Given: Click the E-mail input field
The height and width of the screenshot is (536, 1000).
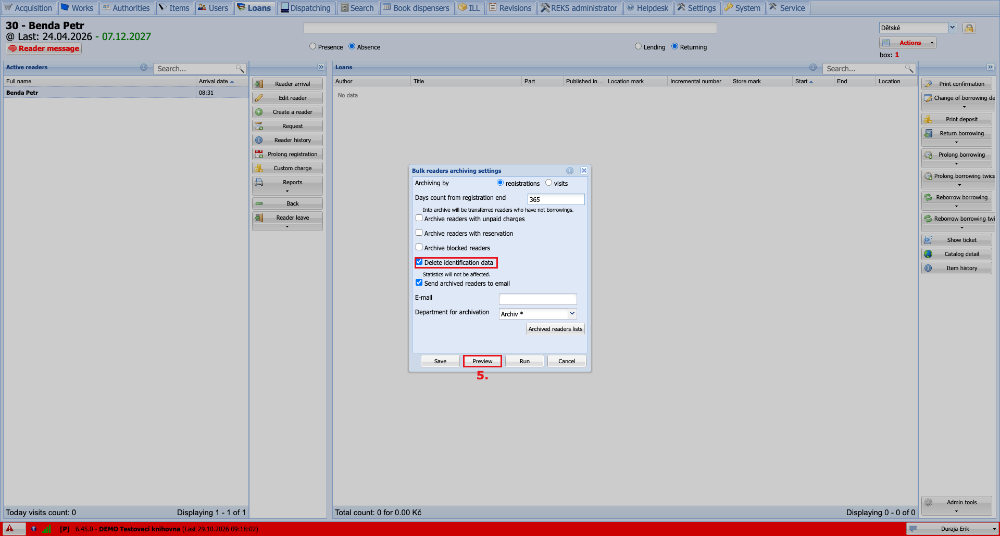Looking at the screenshot, I should pos(538,299).
